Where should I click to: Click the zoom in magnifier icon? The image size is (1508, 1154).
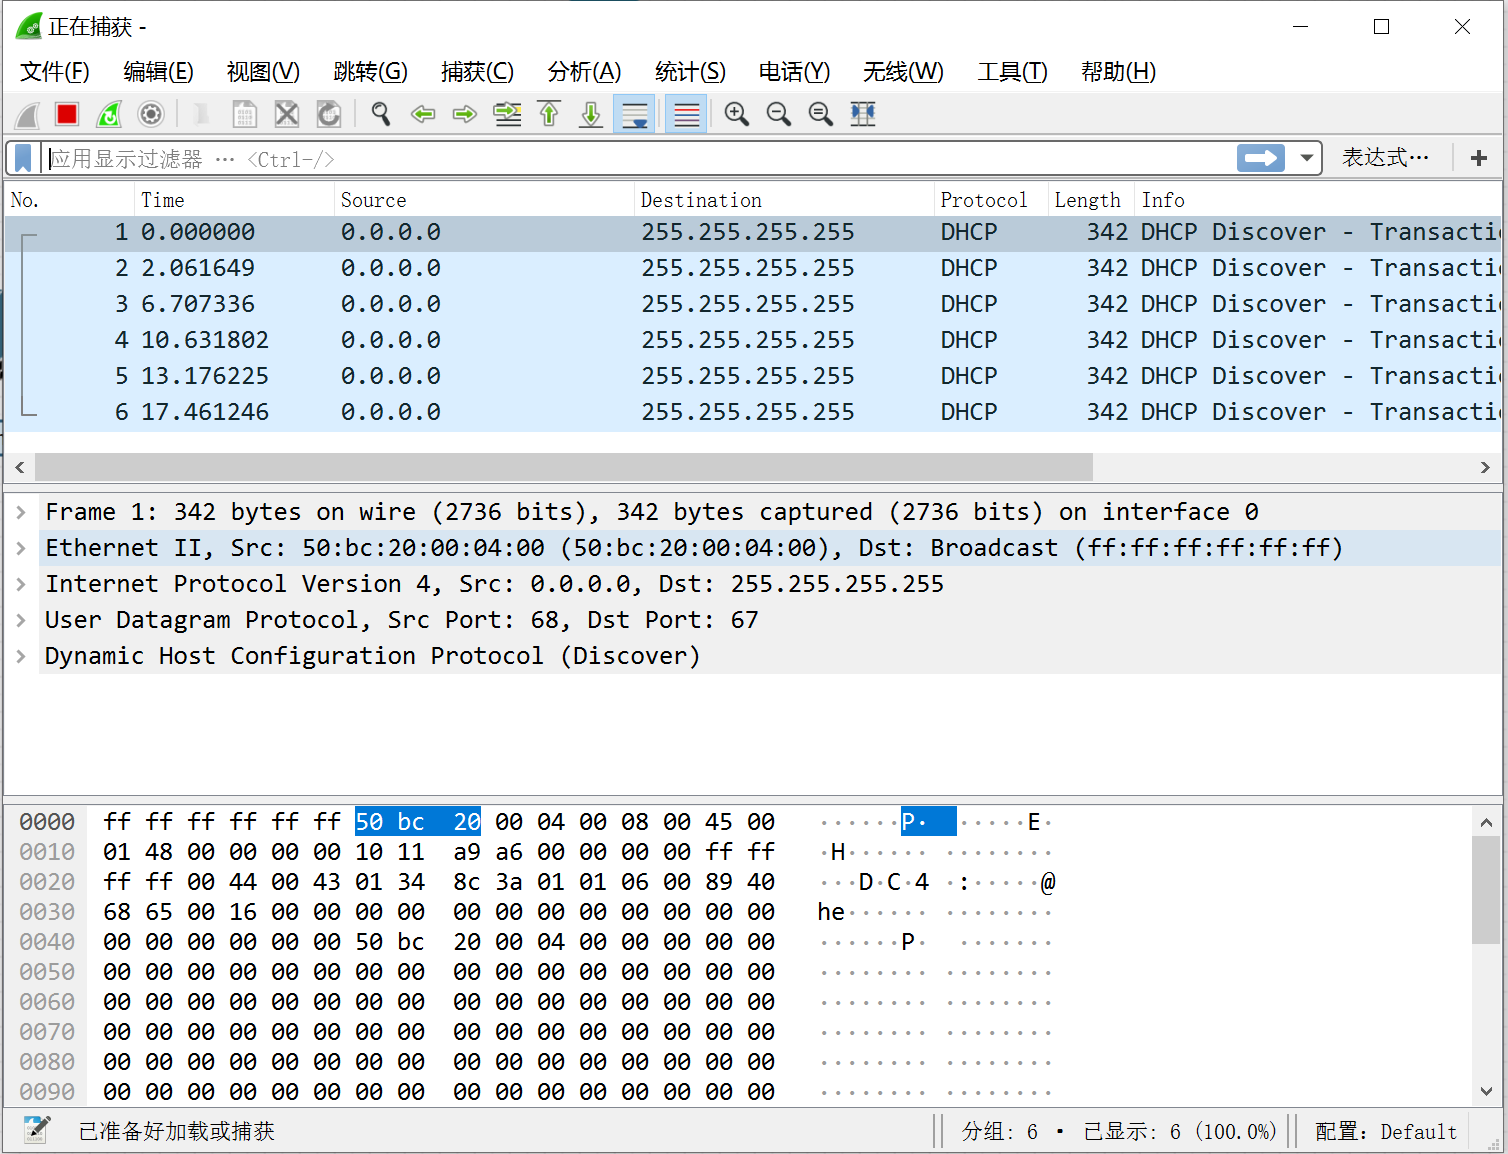click(737, 115)
